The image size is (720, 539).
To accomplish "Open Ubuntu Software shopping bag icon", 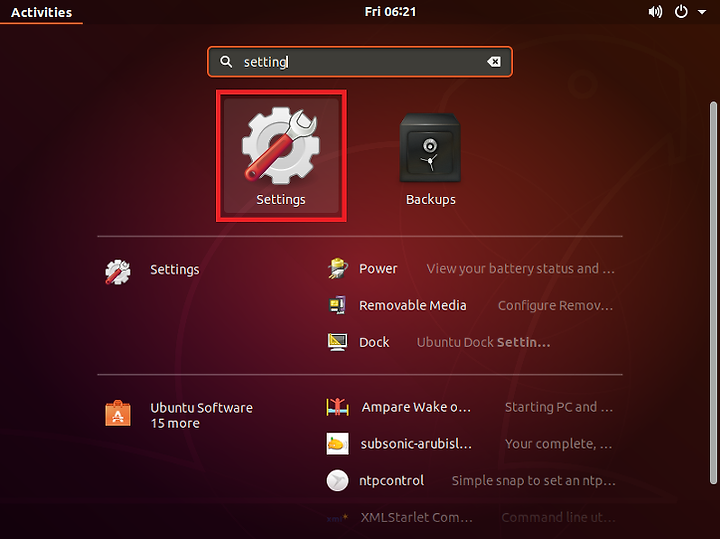I will [118, 413].
